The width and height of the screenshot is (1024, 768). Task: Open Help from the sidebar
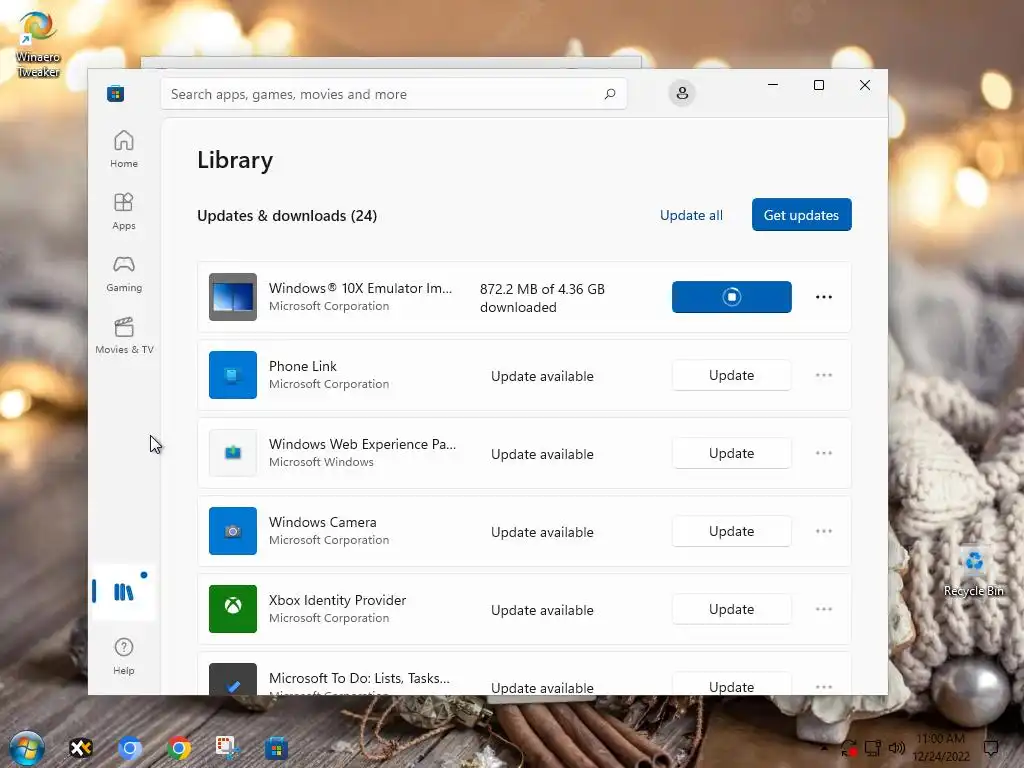(123, 656)
